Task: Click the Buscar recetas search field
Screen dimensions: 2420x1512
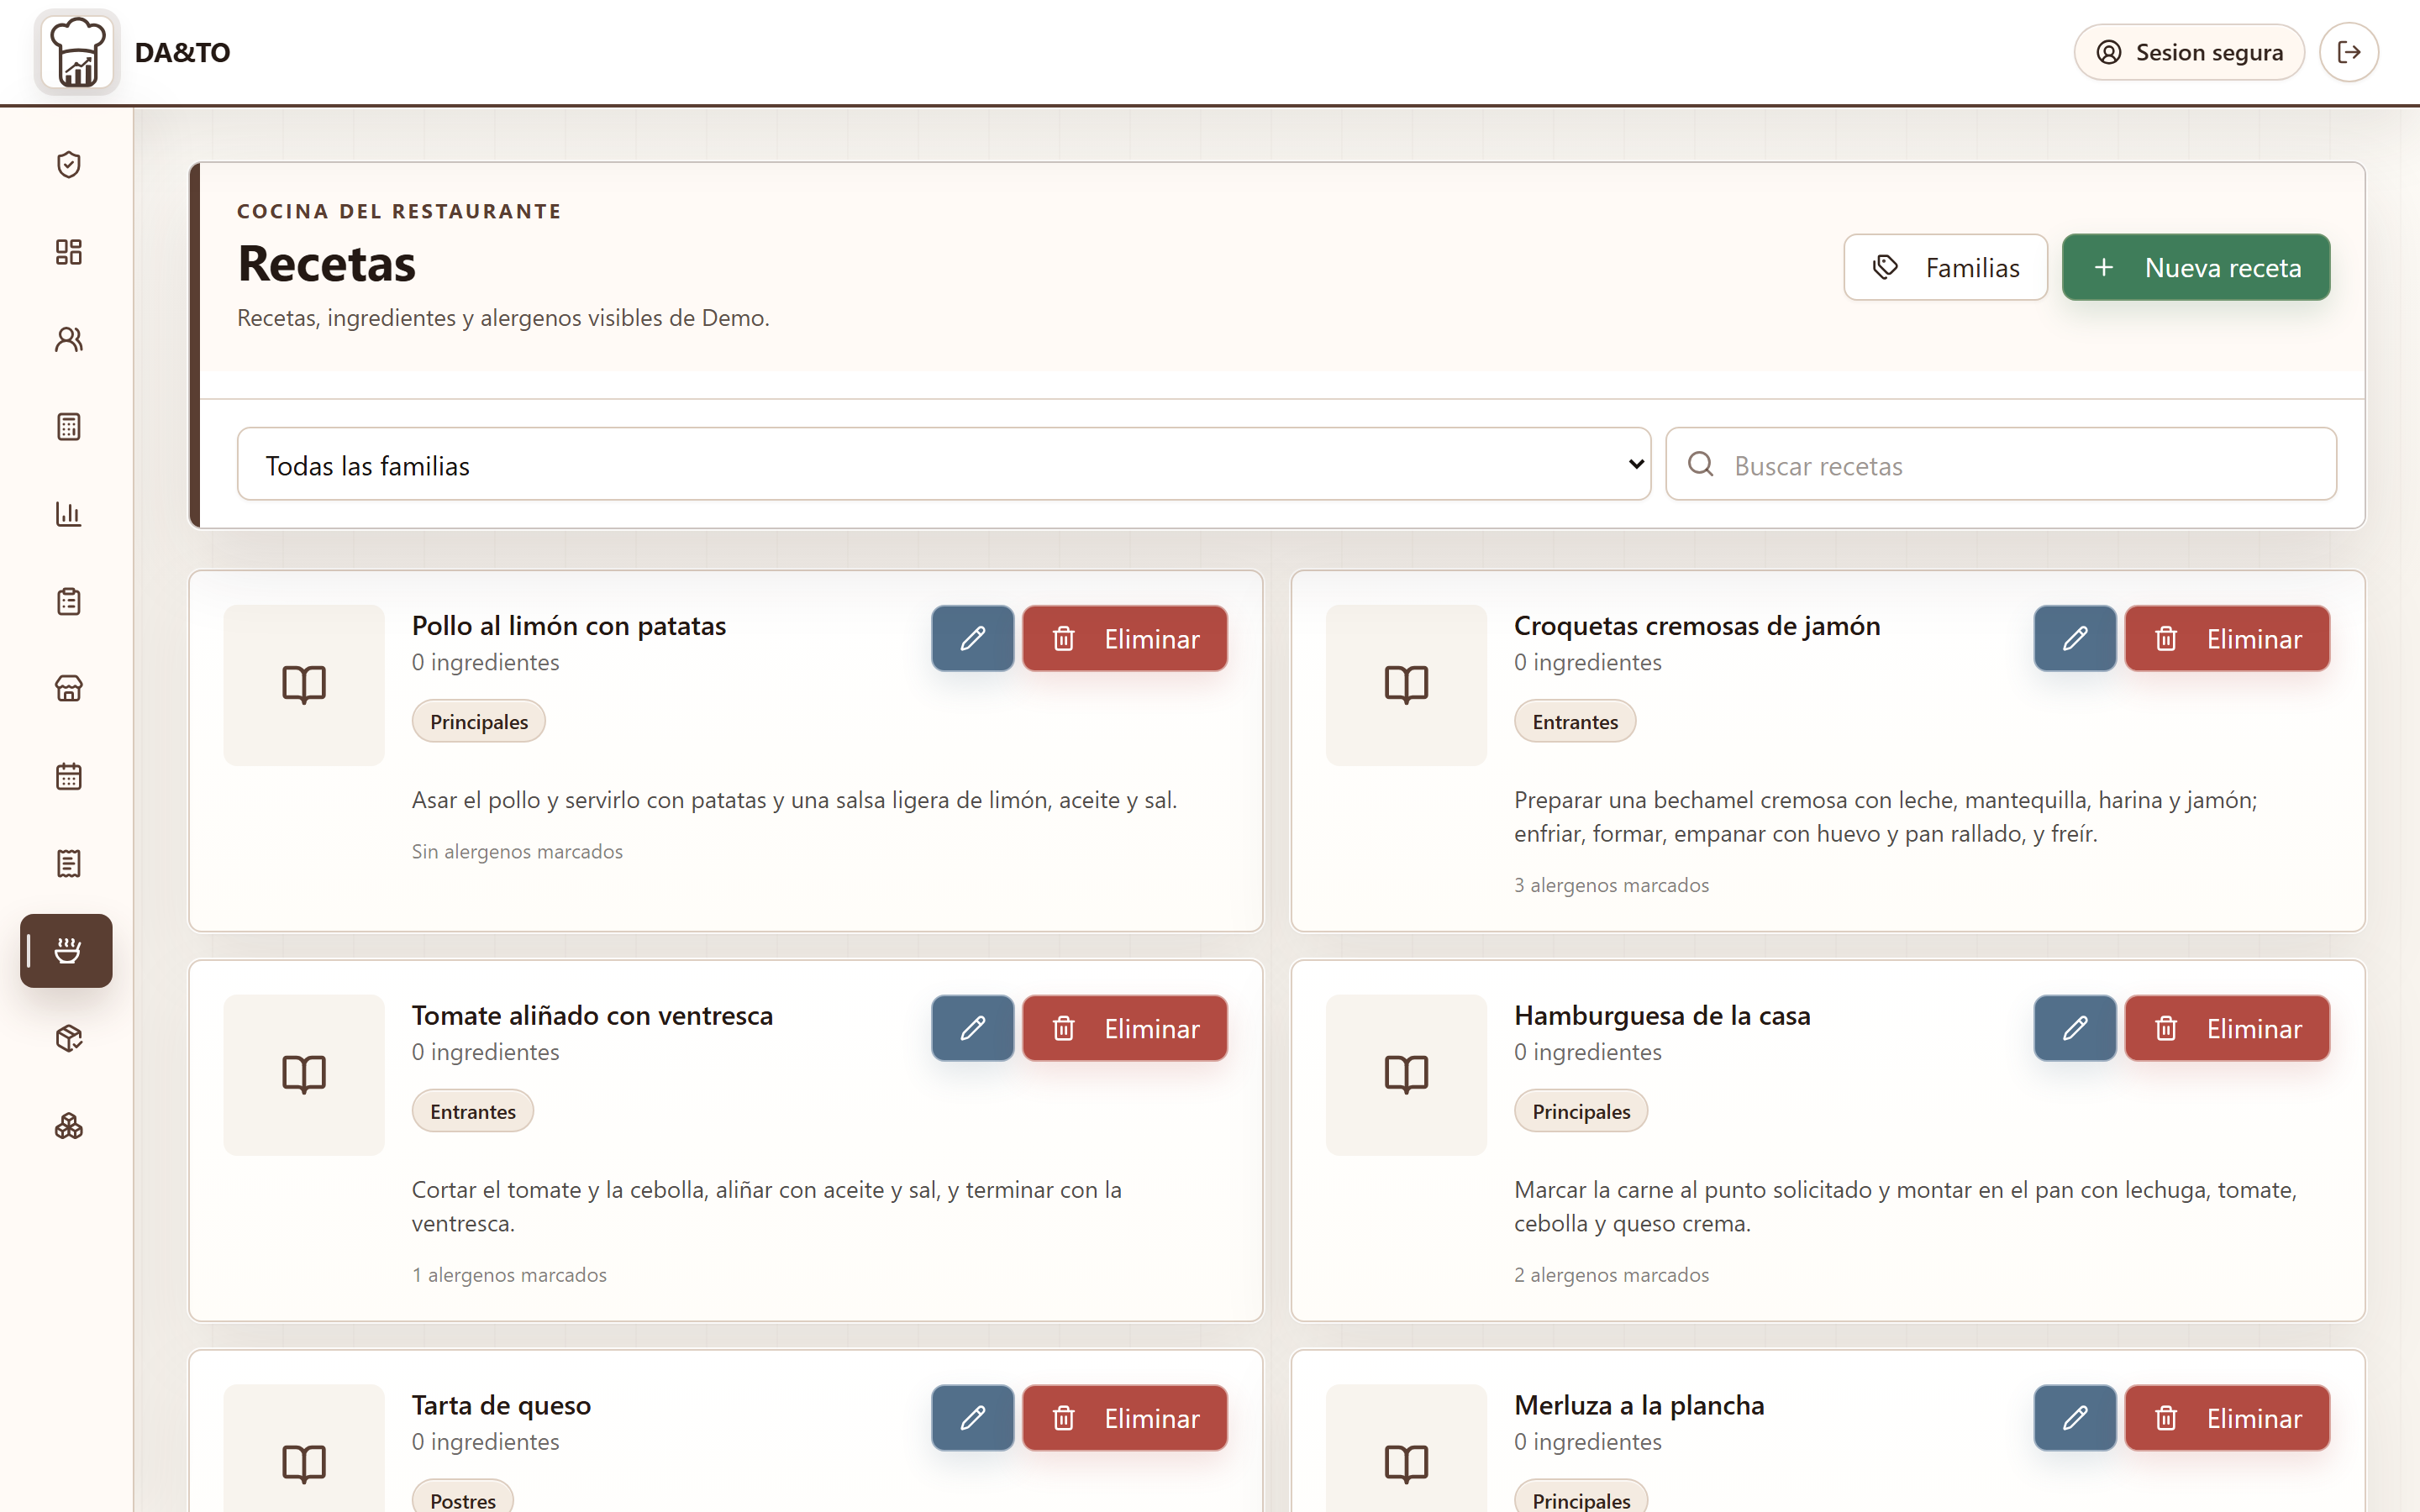Action: click(x=2000, y=464)
